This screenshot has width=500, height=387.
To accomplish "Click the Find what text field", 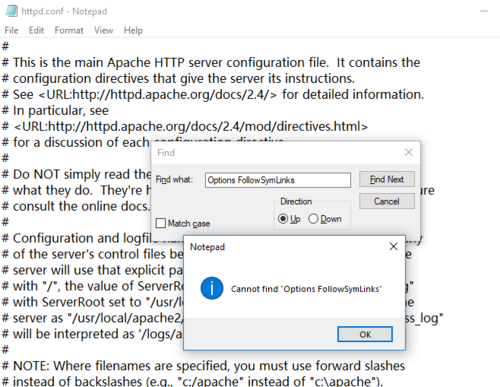I will pos(278,180).
